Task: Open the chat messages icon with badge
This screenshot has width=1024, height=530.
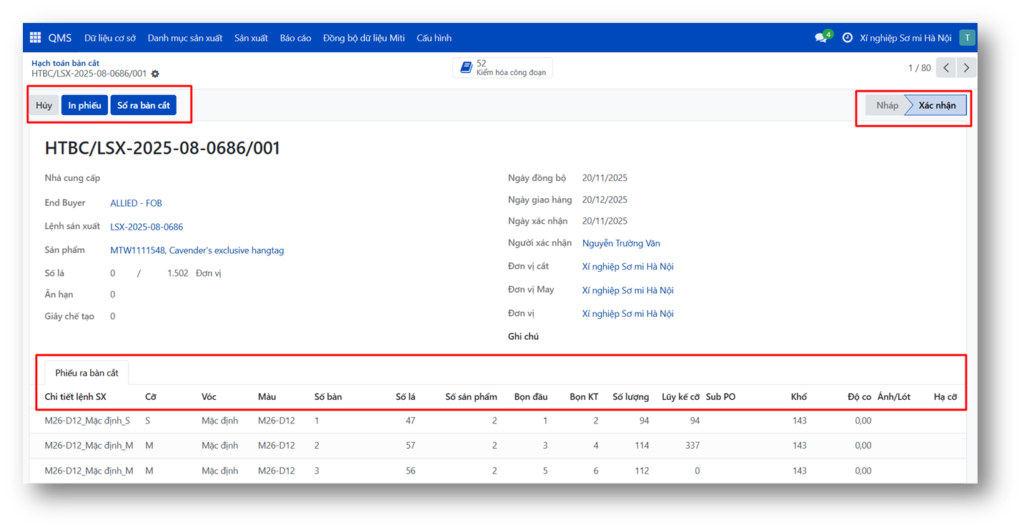Action: coord(822,38)
